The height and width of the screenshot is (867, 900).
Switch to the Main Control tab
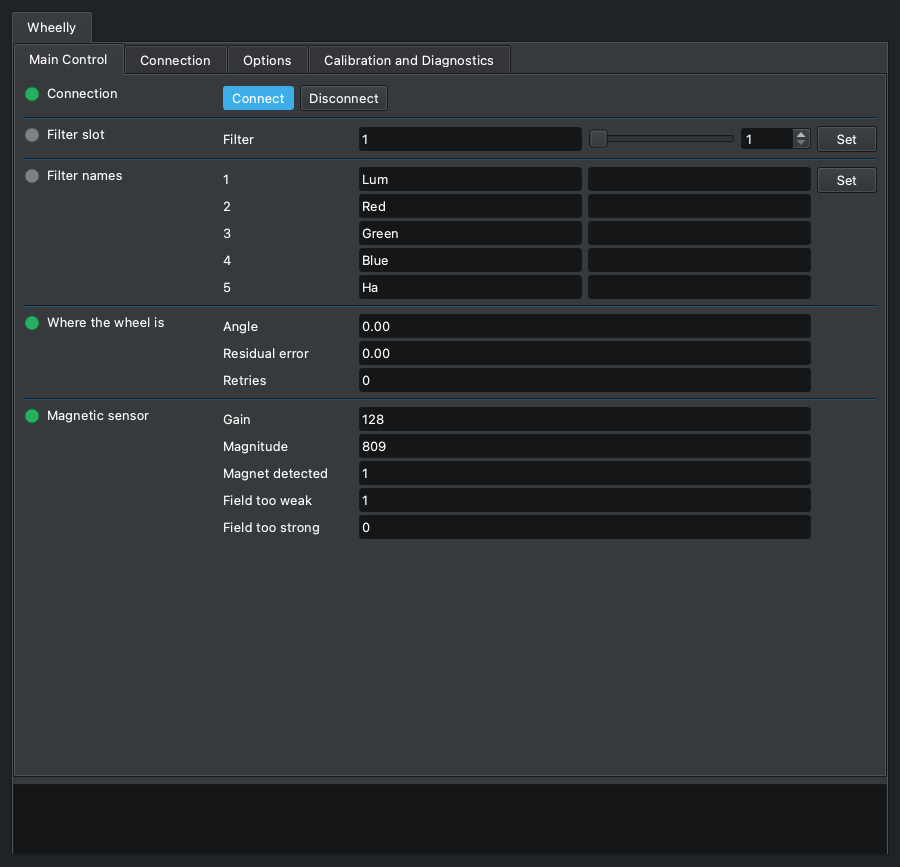click(x=68, y=60)
